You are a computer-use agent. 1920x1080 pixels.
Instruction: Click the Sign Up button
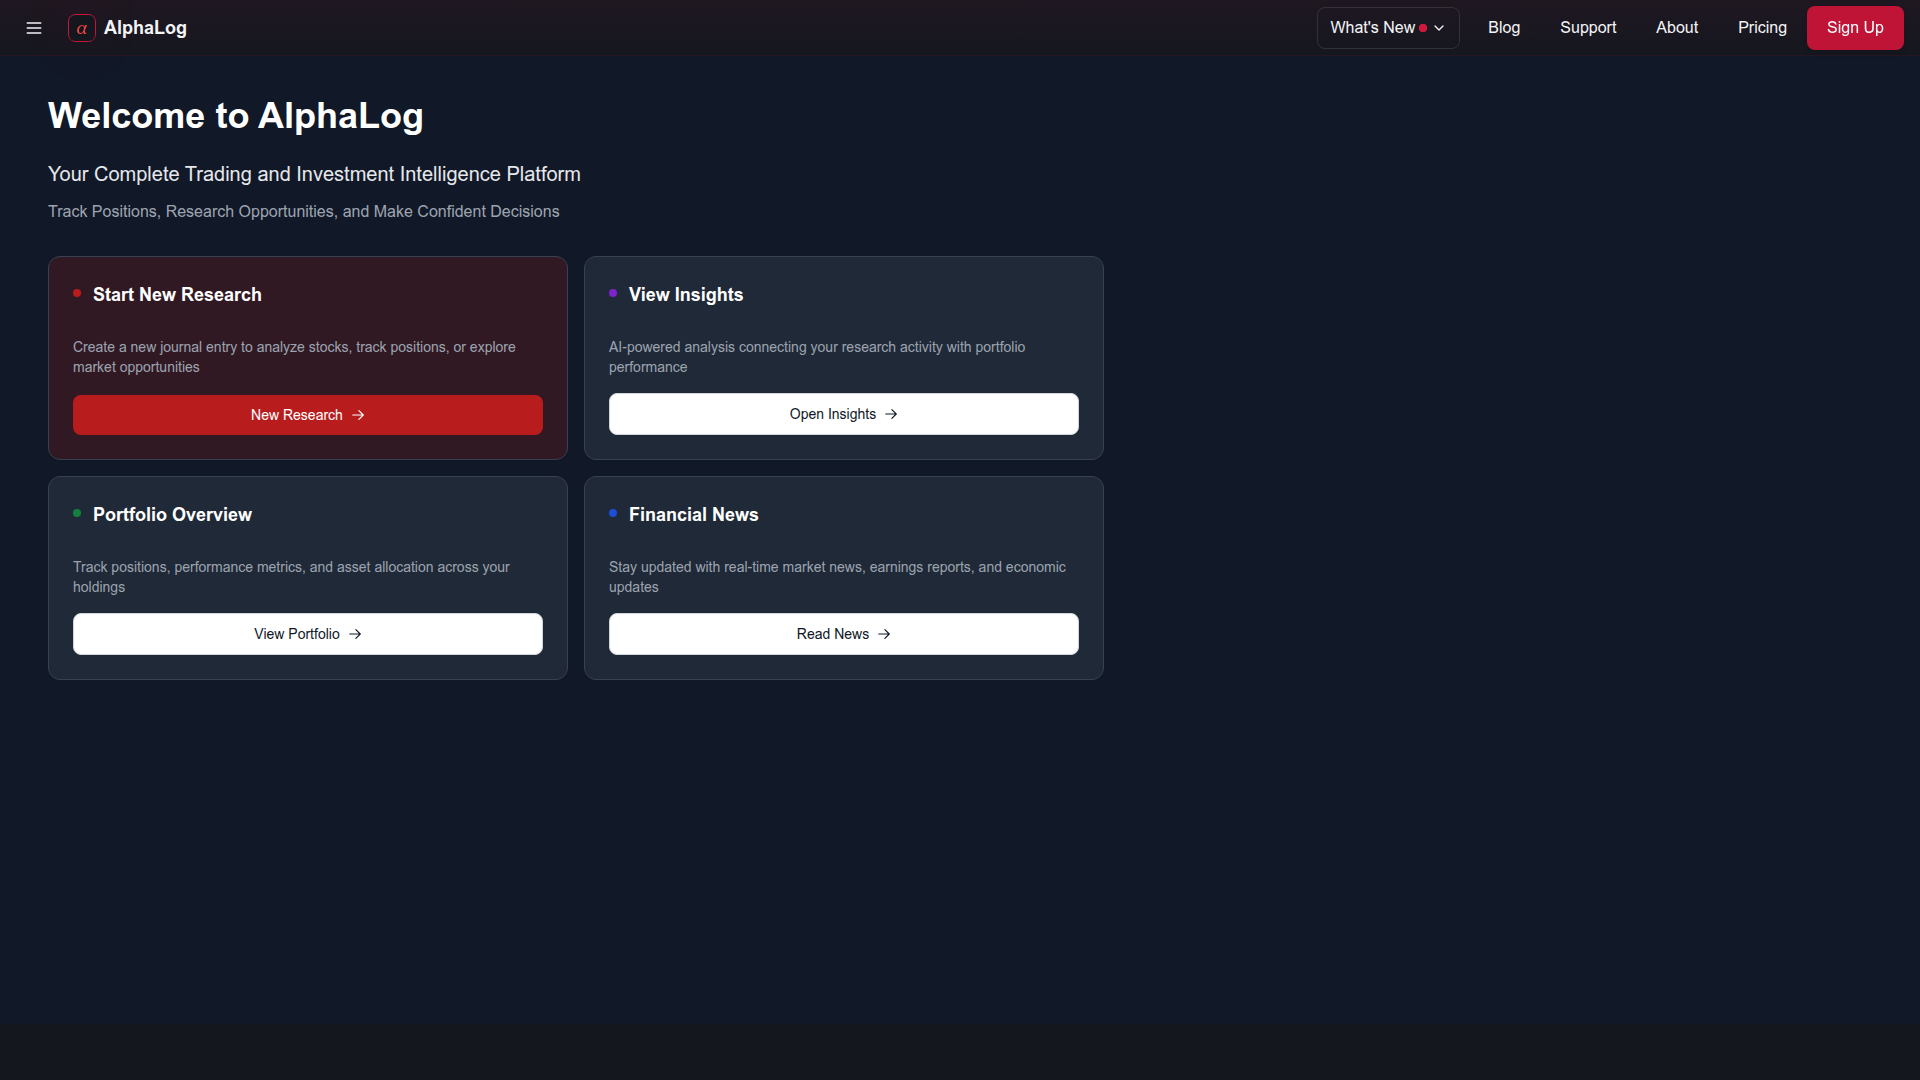(1855, 28)
